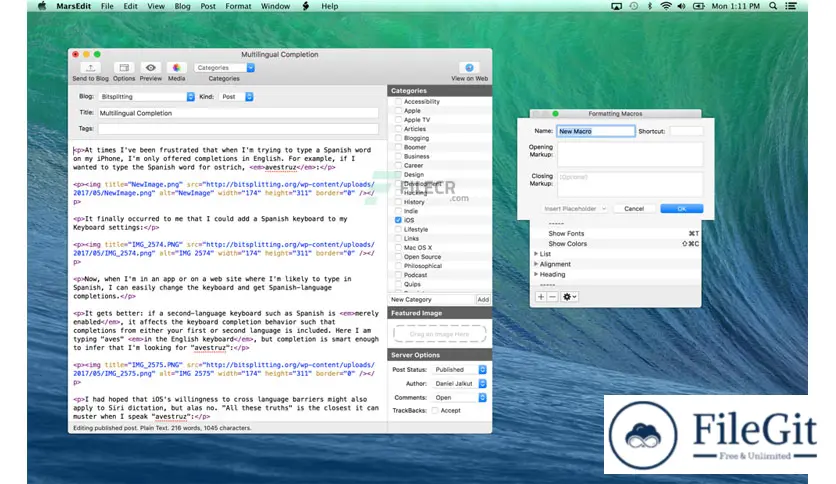
Task: Select Show Colors in macros list
Action: [x=567, y=244]
